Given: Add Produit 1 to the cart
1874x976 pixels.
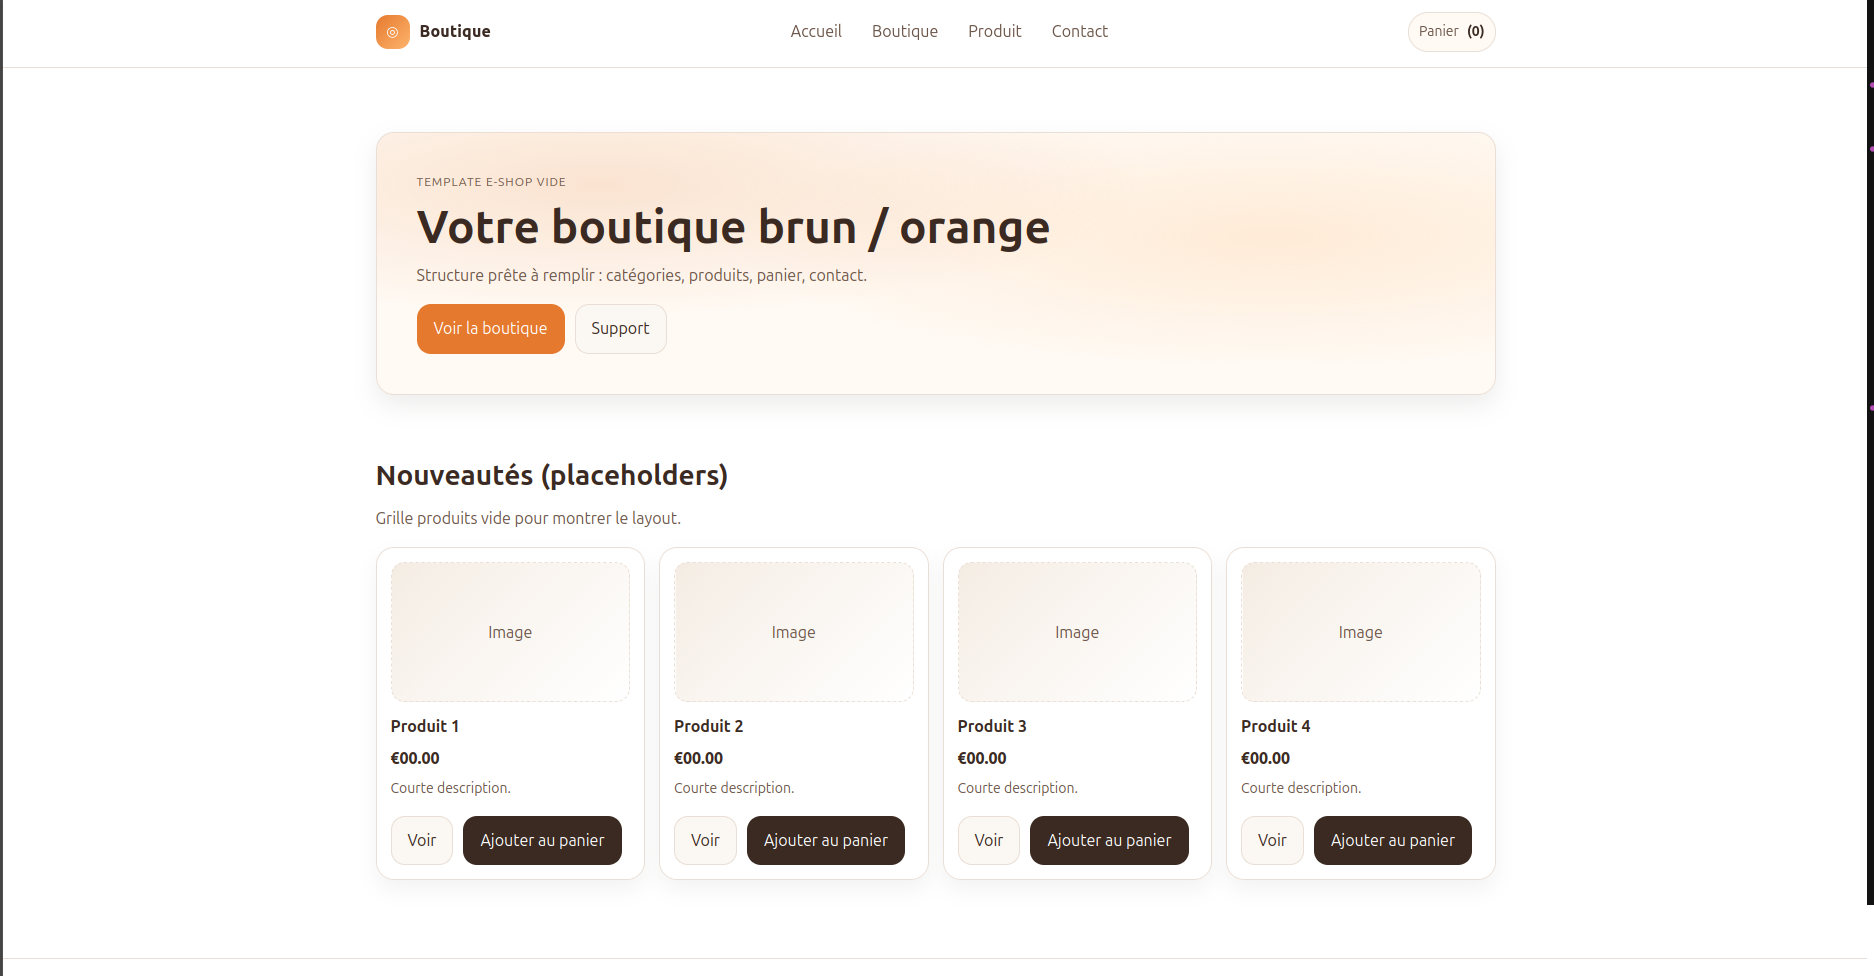Looking at the screenshot, I should point(541,840).
